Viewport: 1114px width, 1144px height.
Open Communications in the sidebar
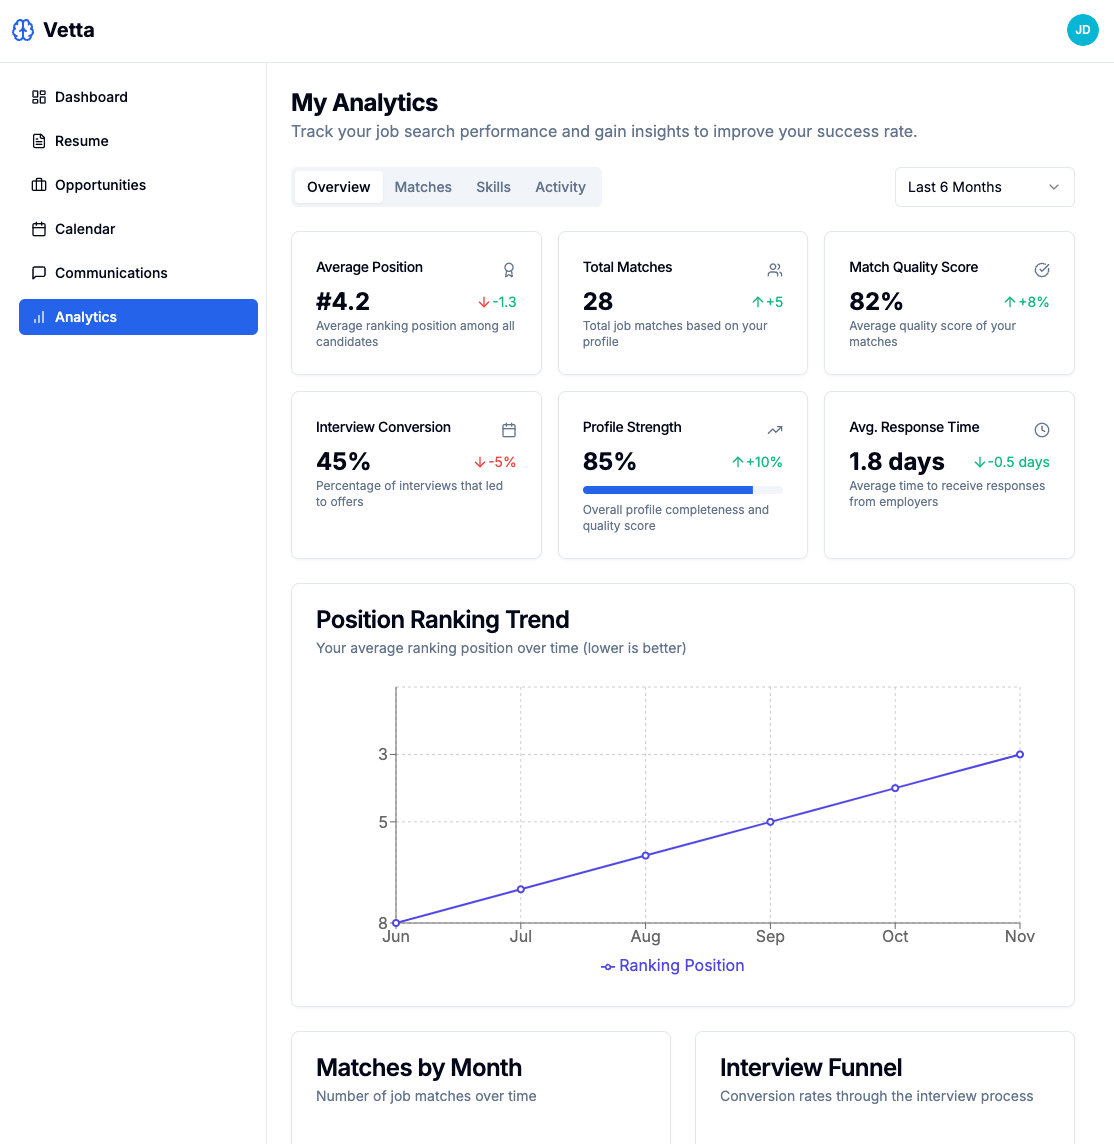click(x=112, y=273)
